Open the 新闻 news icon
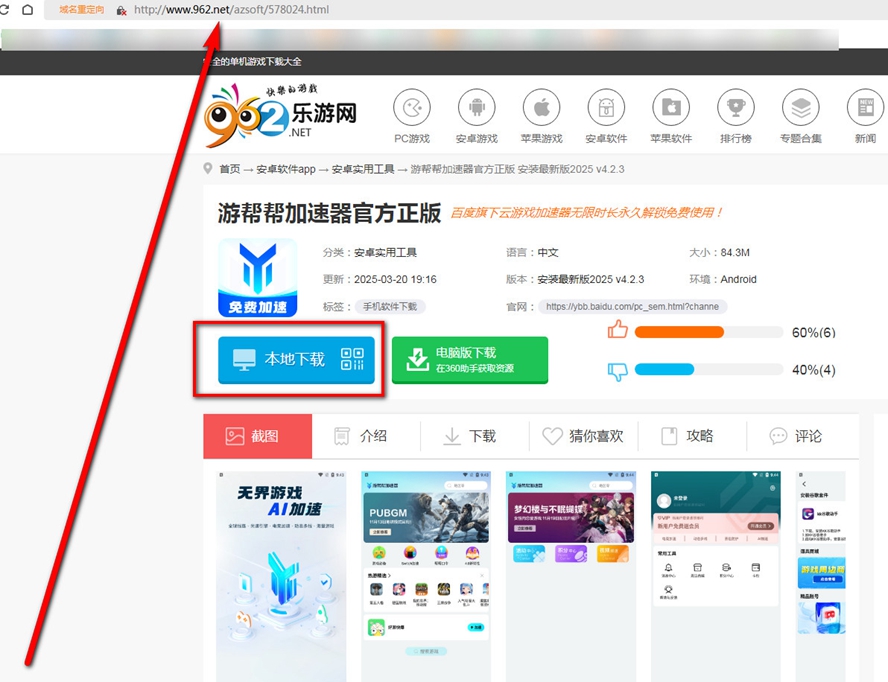This screenshot has height=682, width=888. click(x=865, y=107)
